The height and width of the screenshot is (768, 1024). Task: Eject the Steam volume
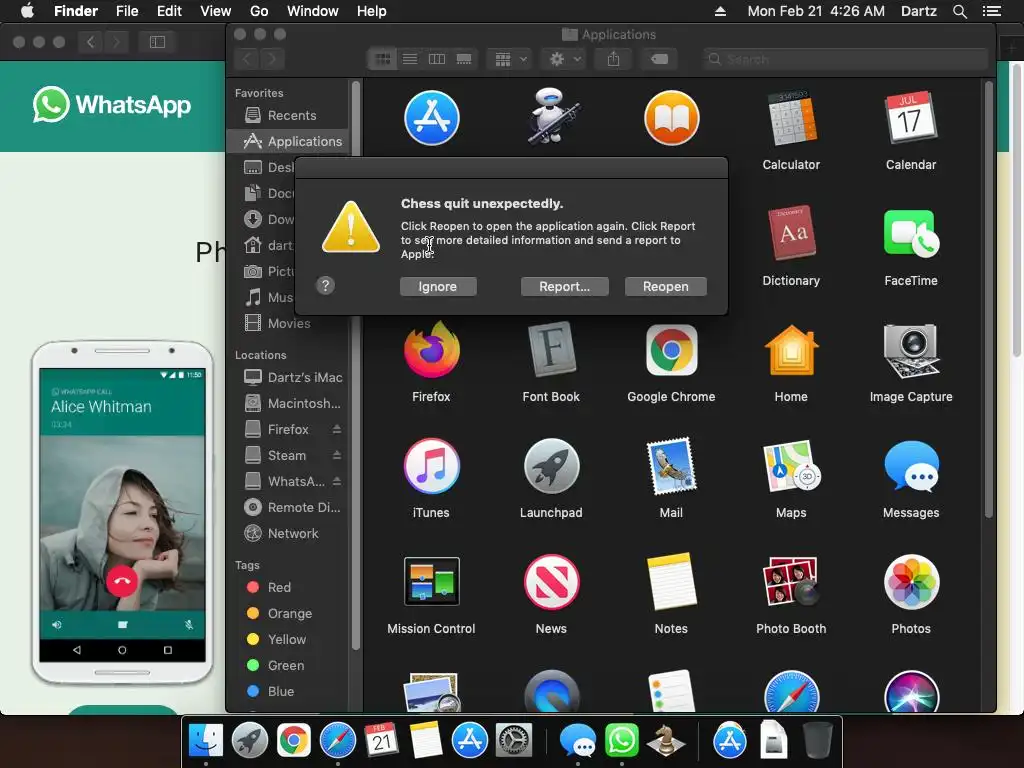337,455
